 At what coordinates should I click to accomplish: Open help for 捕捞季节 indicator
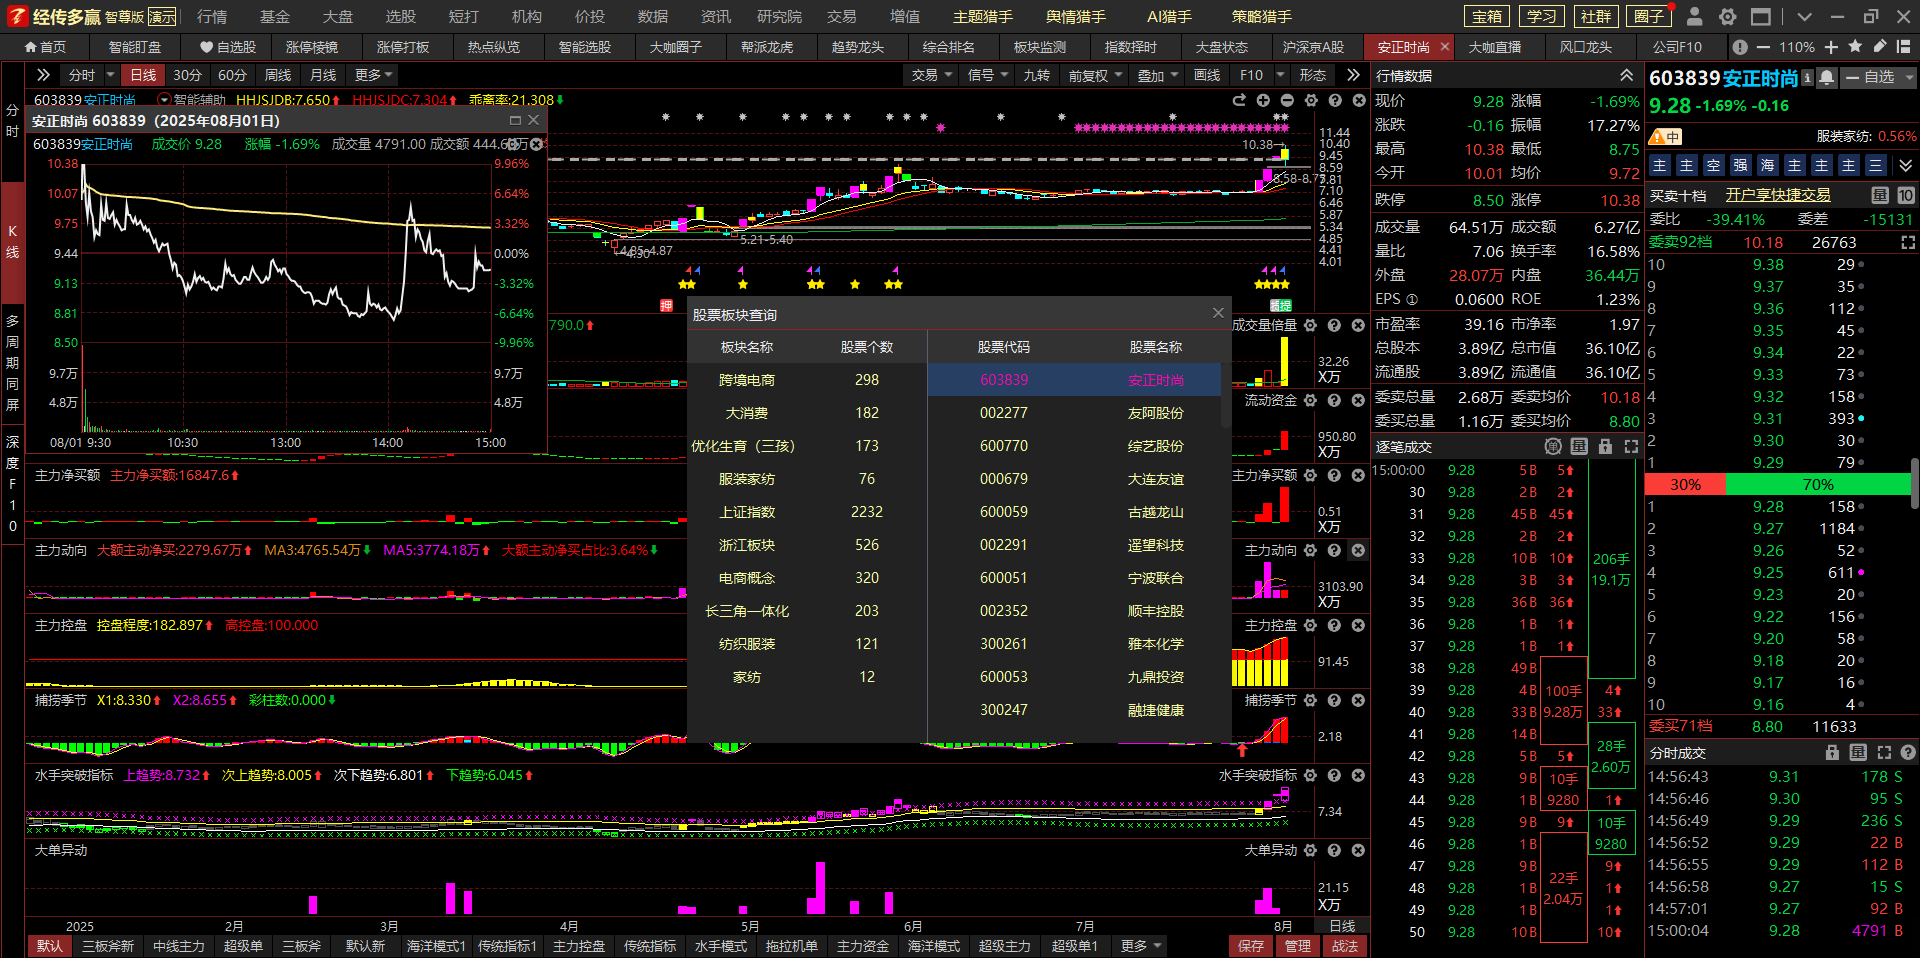[x=1334, y=700]
